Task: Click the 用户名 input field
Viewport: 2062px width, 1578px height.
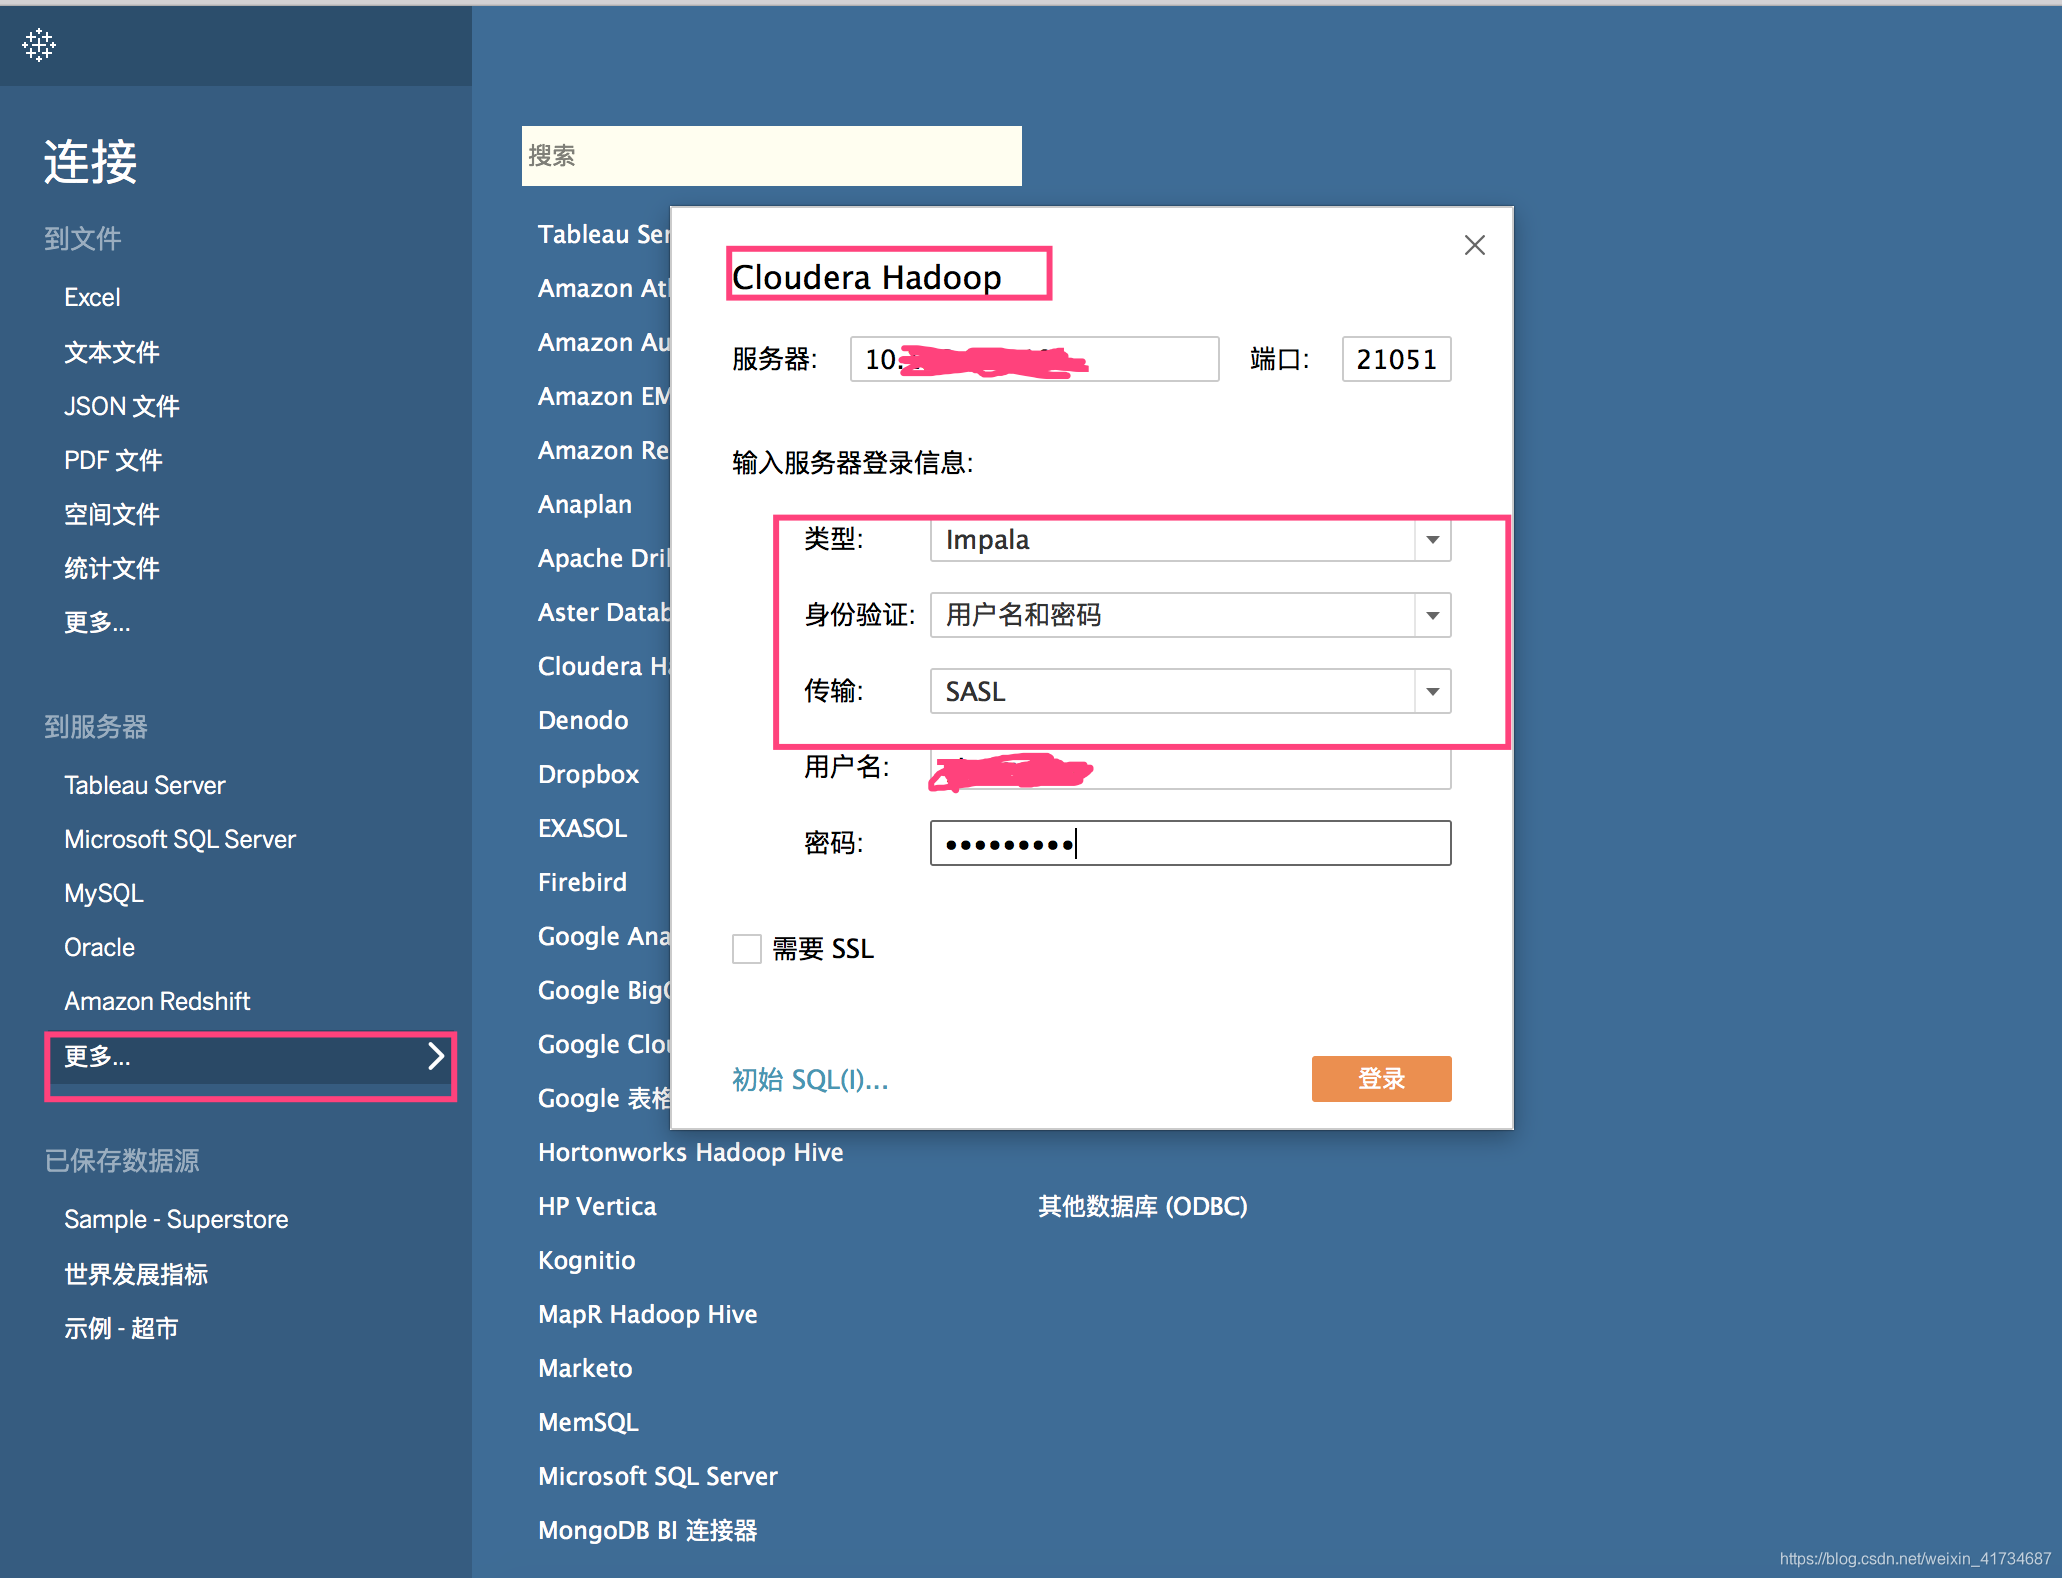Action: coord(1190,768)
